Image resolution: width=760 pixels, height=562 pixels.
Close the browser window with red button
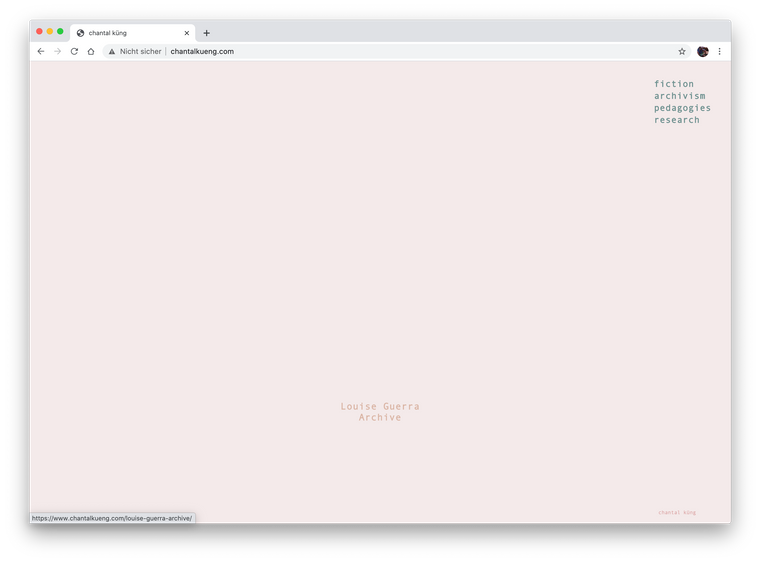click(x=40, y=32)
